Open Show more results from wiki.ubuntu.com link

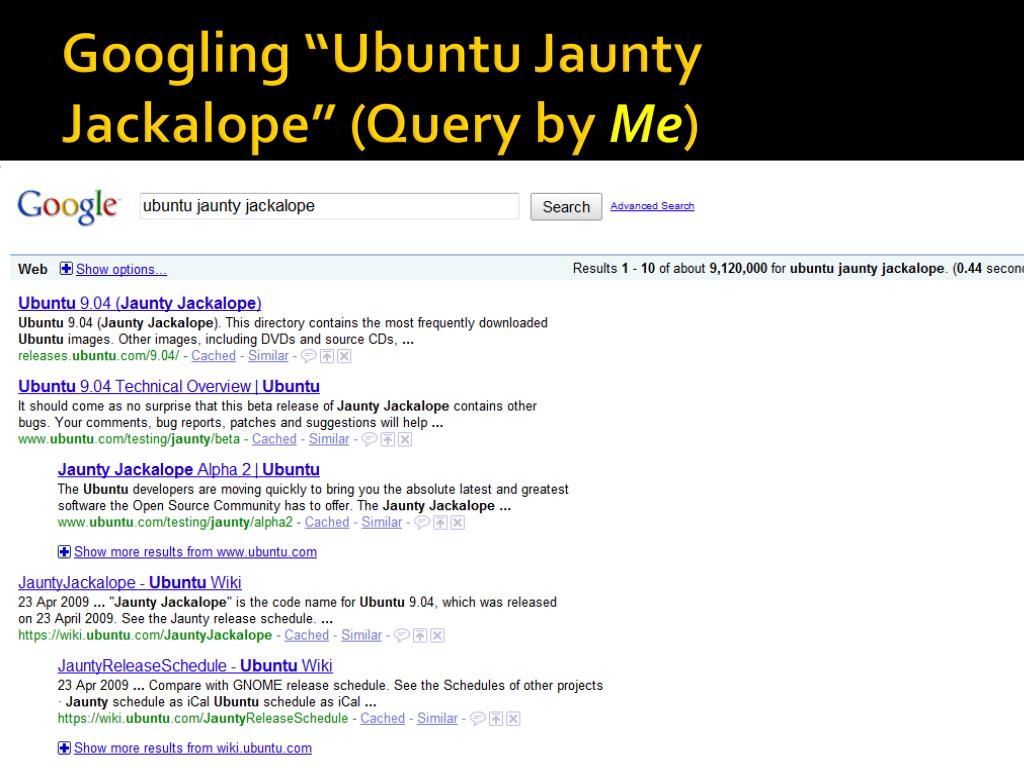click(193, 748)
